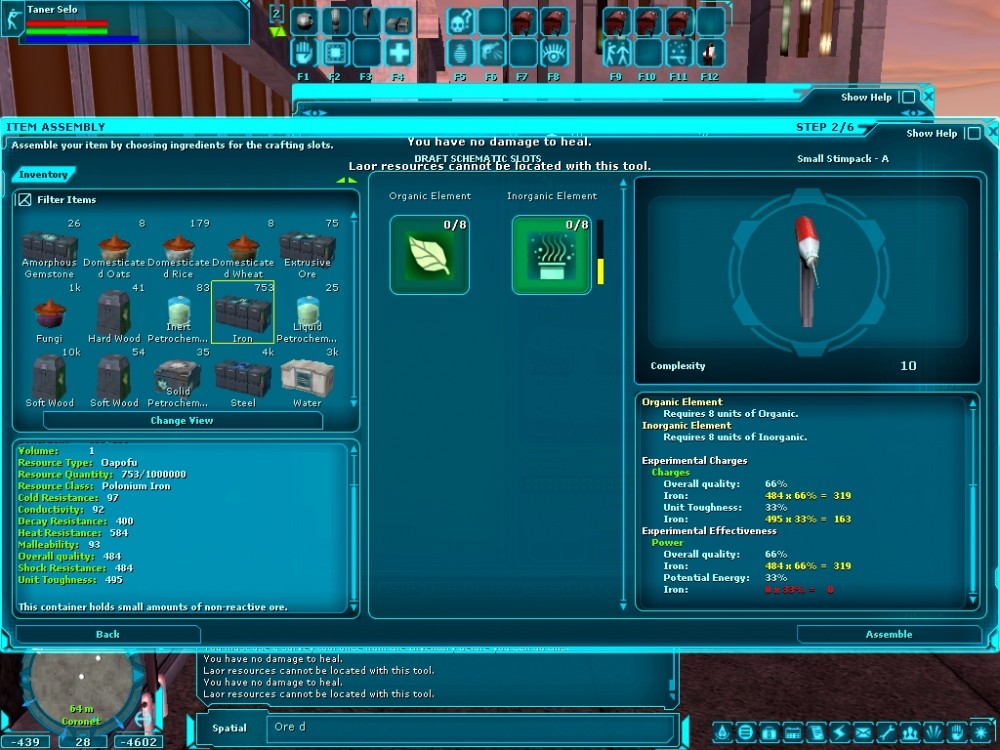Click in the chat input field
Viewport: 1000px width, 750px height.
pyautogui.click(x=470, y=727)
